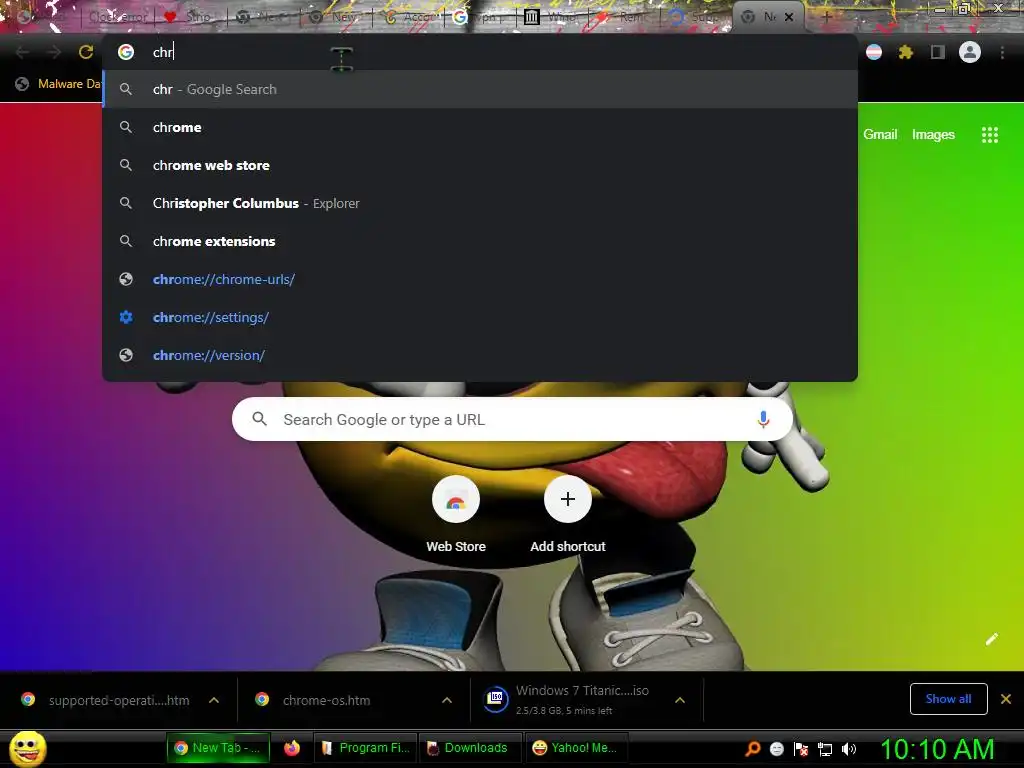1024x768 pixels.
Task: Select the 'chr - Google Search' suggestion
Action: coord(480,89)
